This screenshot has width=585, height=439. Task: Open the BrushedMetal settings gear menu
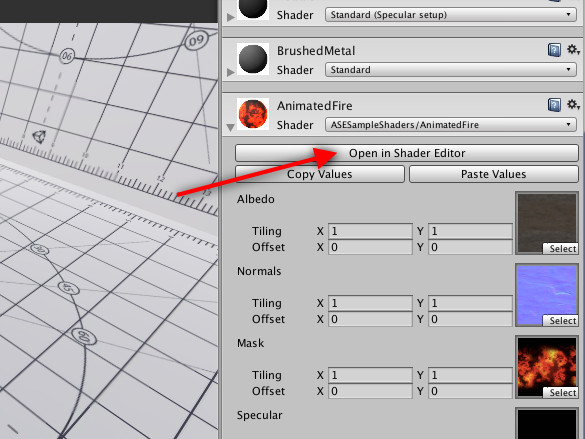point(573,50)
